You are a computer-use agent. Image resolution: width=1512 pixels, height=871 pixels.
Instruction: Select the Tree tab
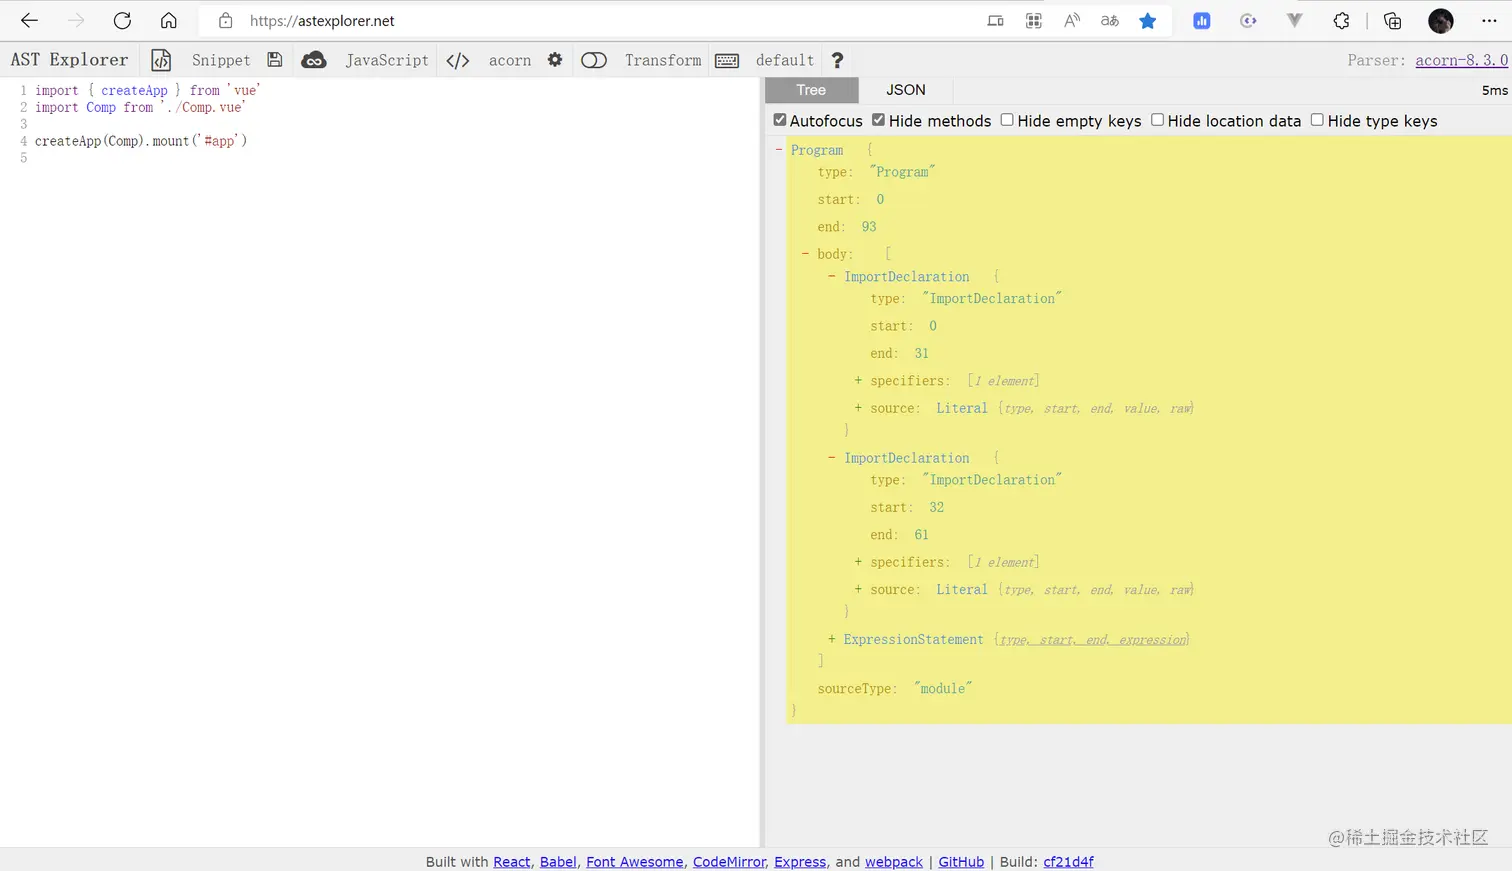pos(811,90)
